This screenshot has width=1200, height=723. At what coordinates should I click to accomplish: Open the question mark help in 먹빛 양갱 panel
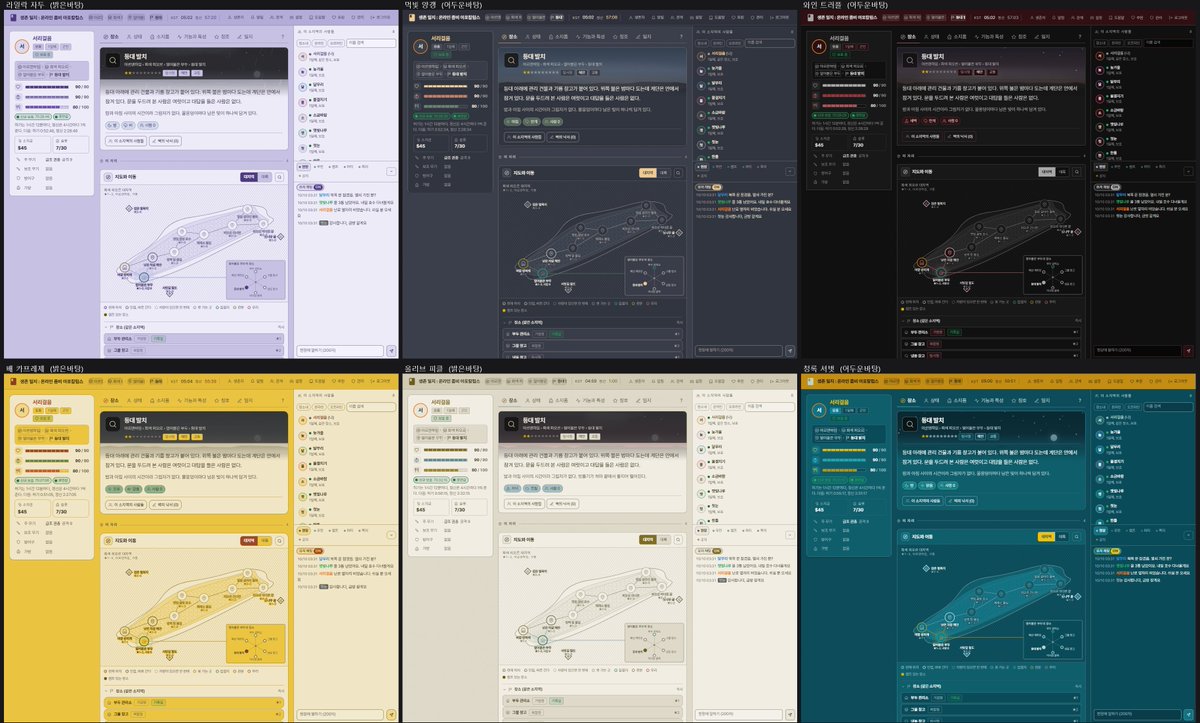click(x=682, y=36)
